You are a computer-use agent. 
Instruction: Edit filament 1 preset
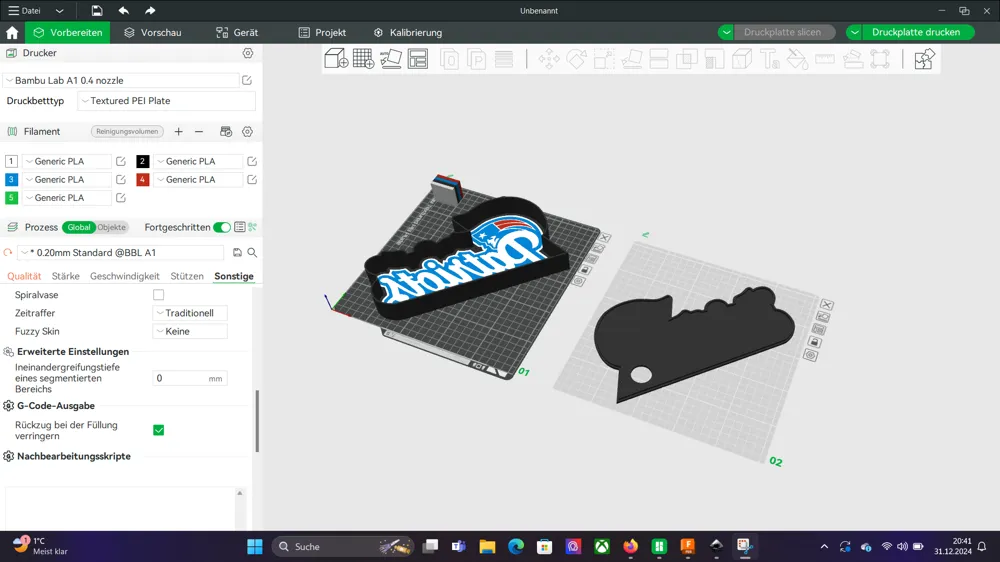point(121,161)
